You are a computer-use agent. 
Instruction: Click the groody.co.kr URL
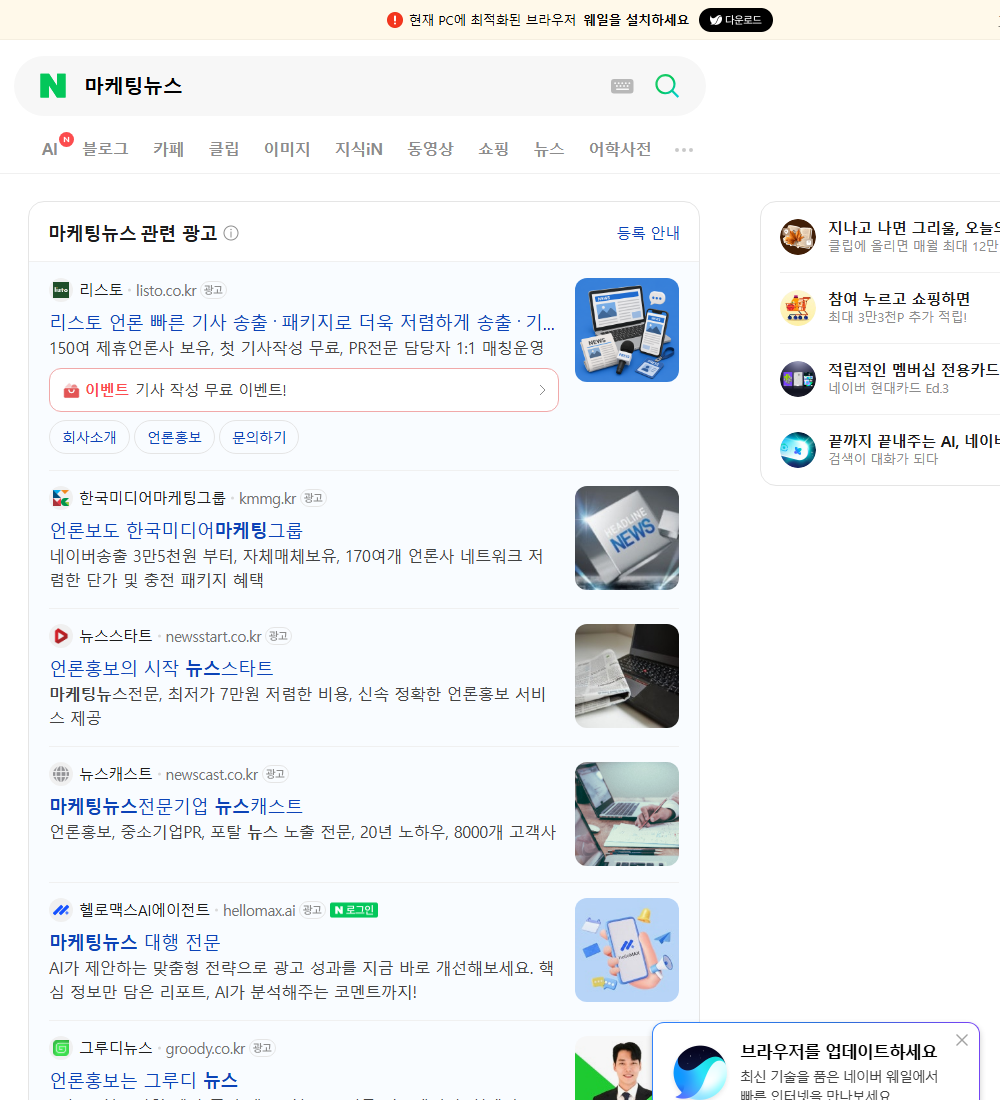click(205, 1049)
